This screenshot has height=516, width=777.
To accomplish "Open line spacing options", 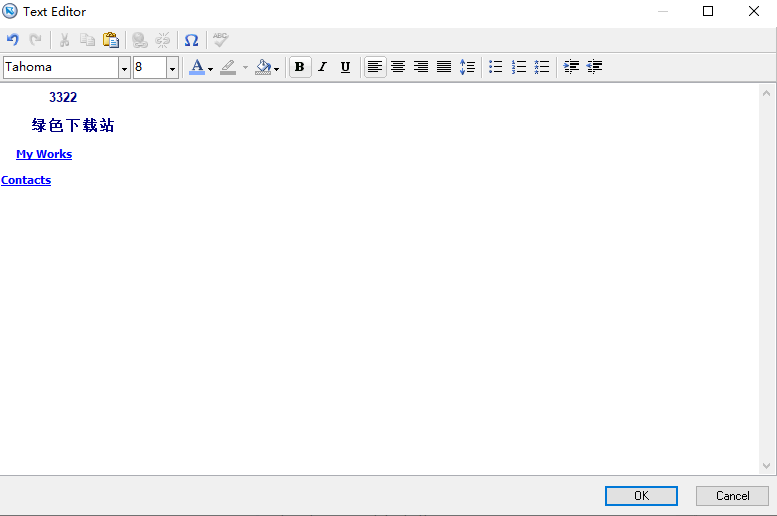I will [467, 67].
